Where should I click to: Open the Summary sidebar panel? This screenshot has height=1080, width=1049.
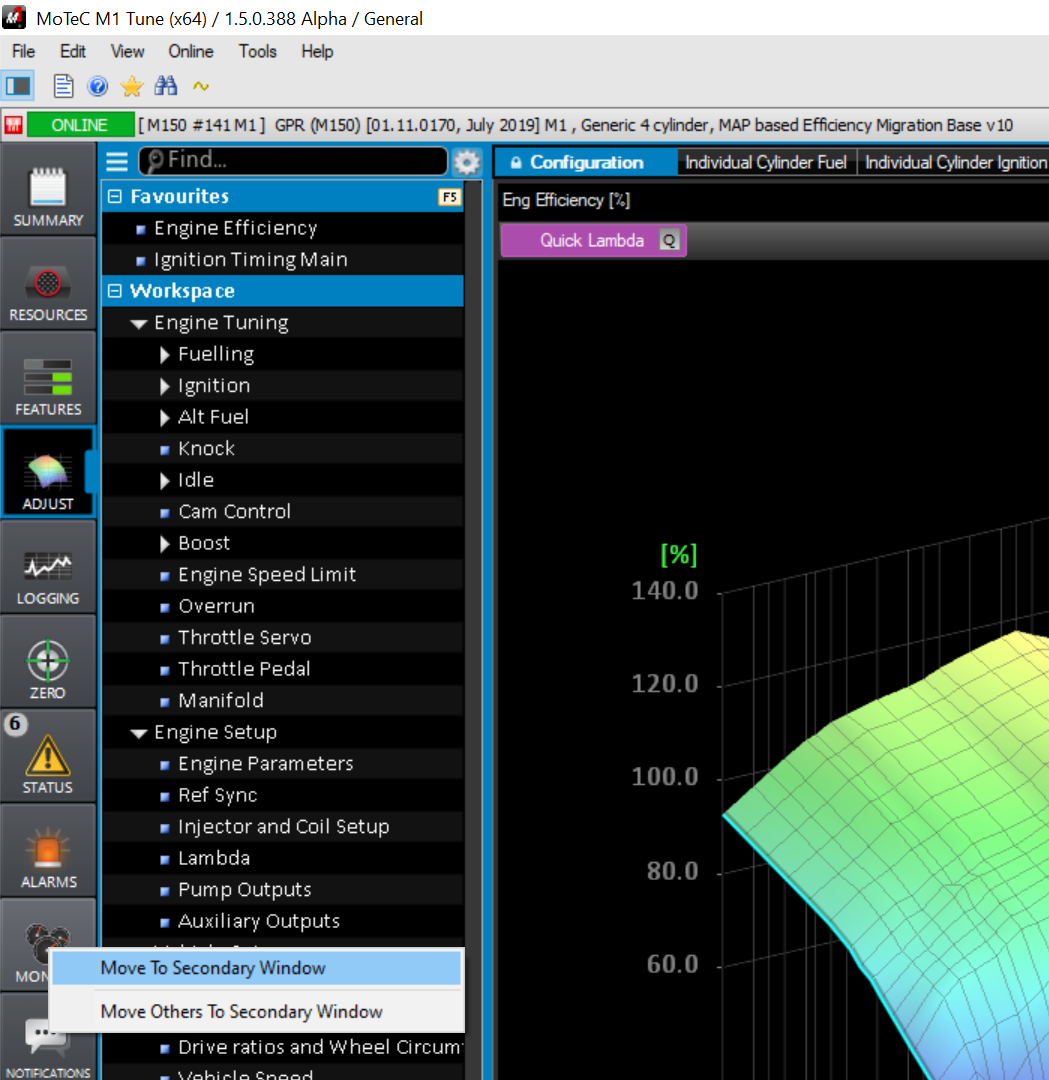pyautogui.click(x=48, y=194)
